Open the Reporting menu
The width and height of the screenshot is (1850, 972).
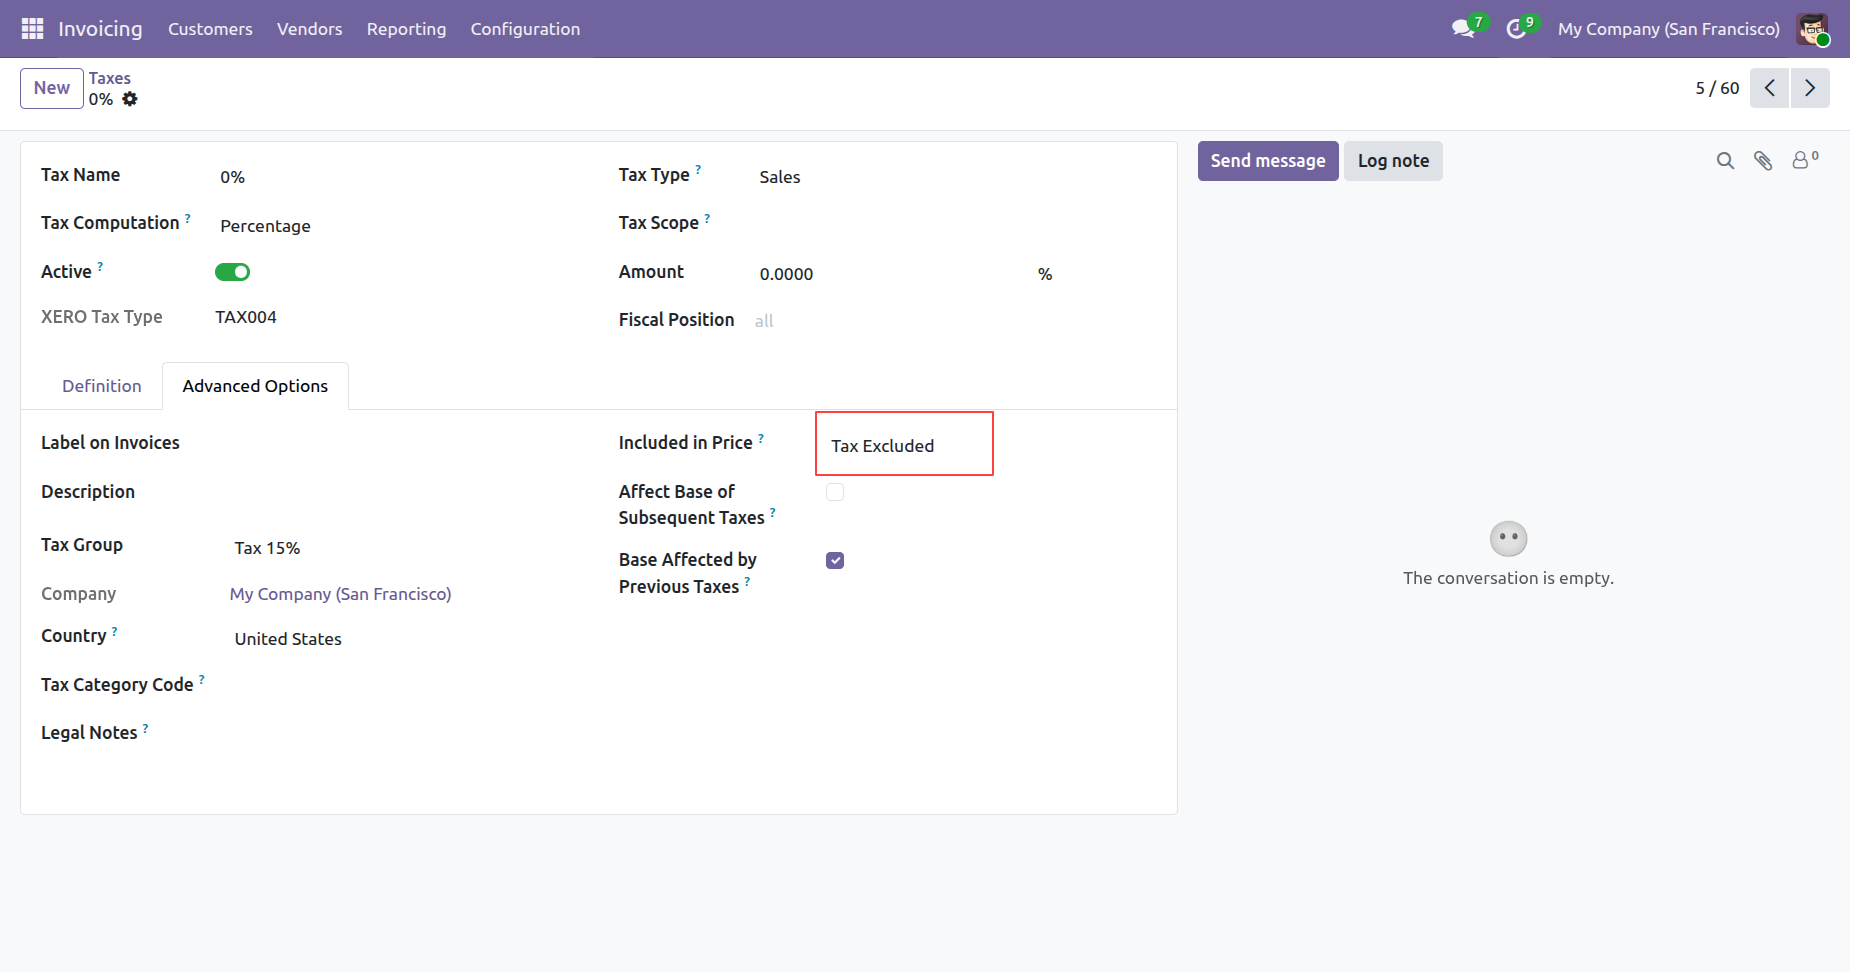(x=406, y=29)
